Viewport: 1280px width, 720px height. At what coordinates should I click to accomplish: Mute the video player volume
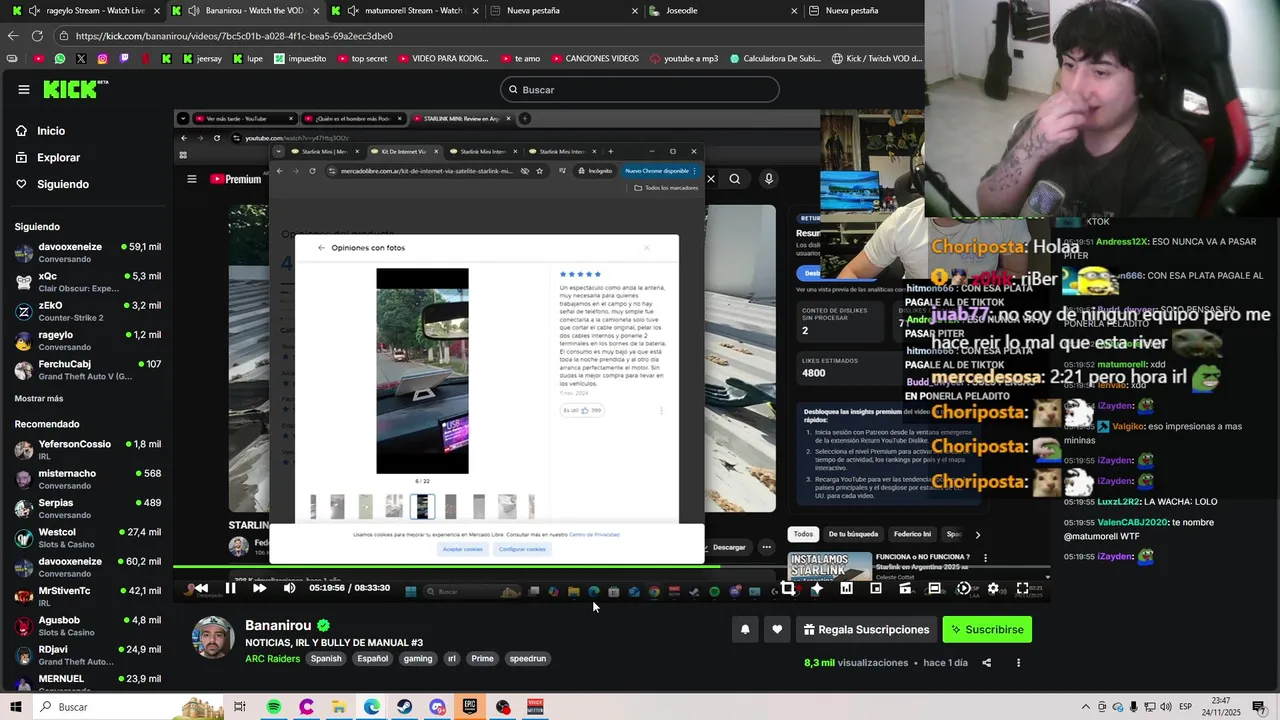click(x=289, y=588)
